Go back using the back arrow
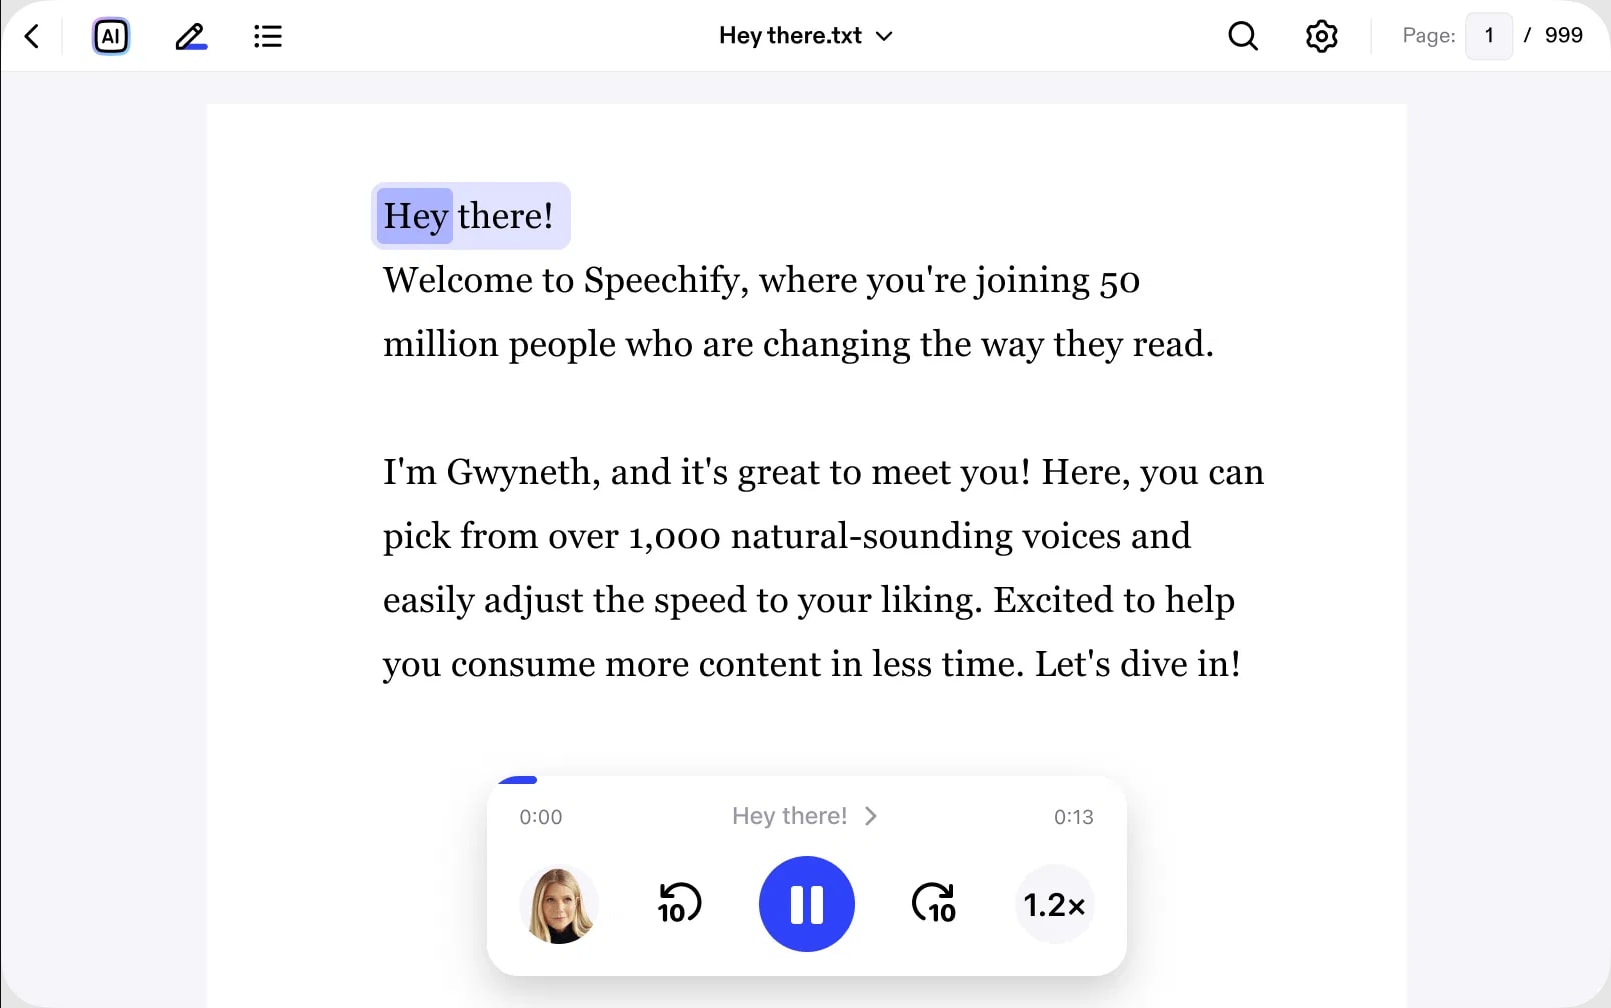Screen dimensions: 1611x1008 tap(32, 37)
